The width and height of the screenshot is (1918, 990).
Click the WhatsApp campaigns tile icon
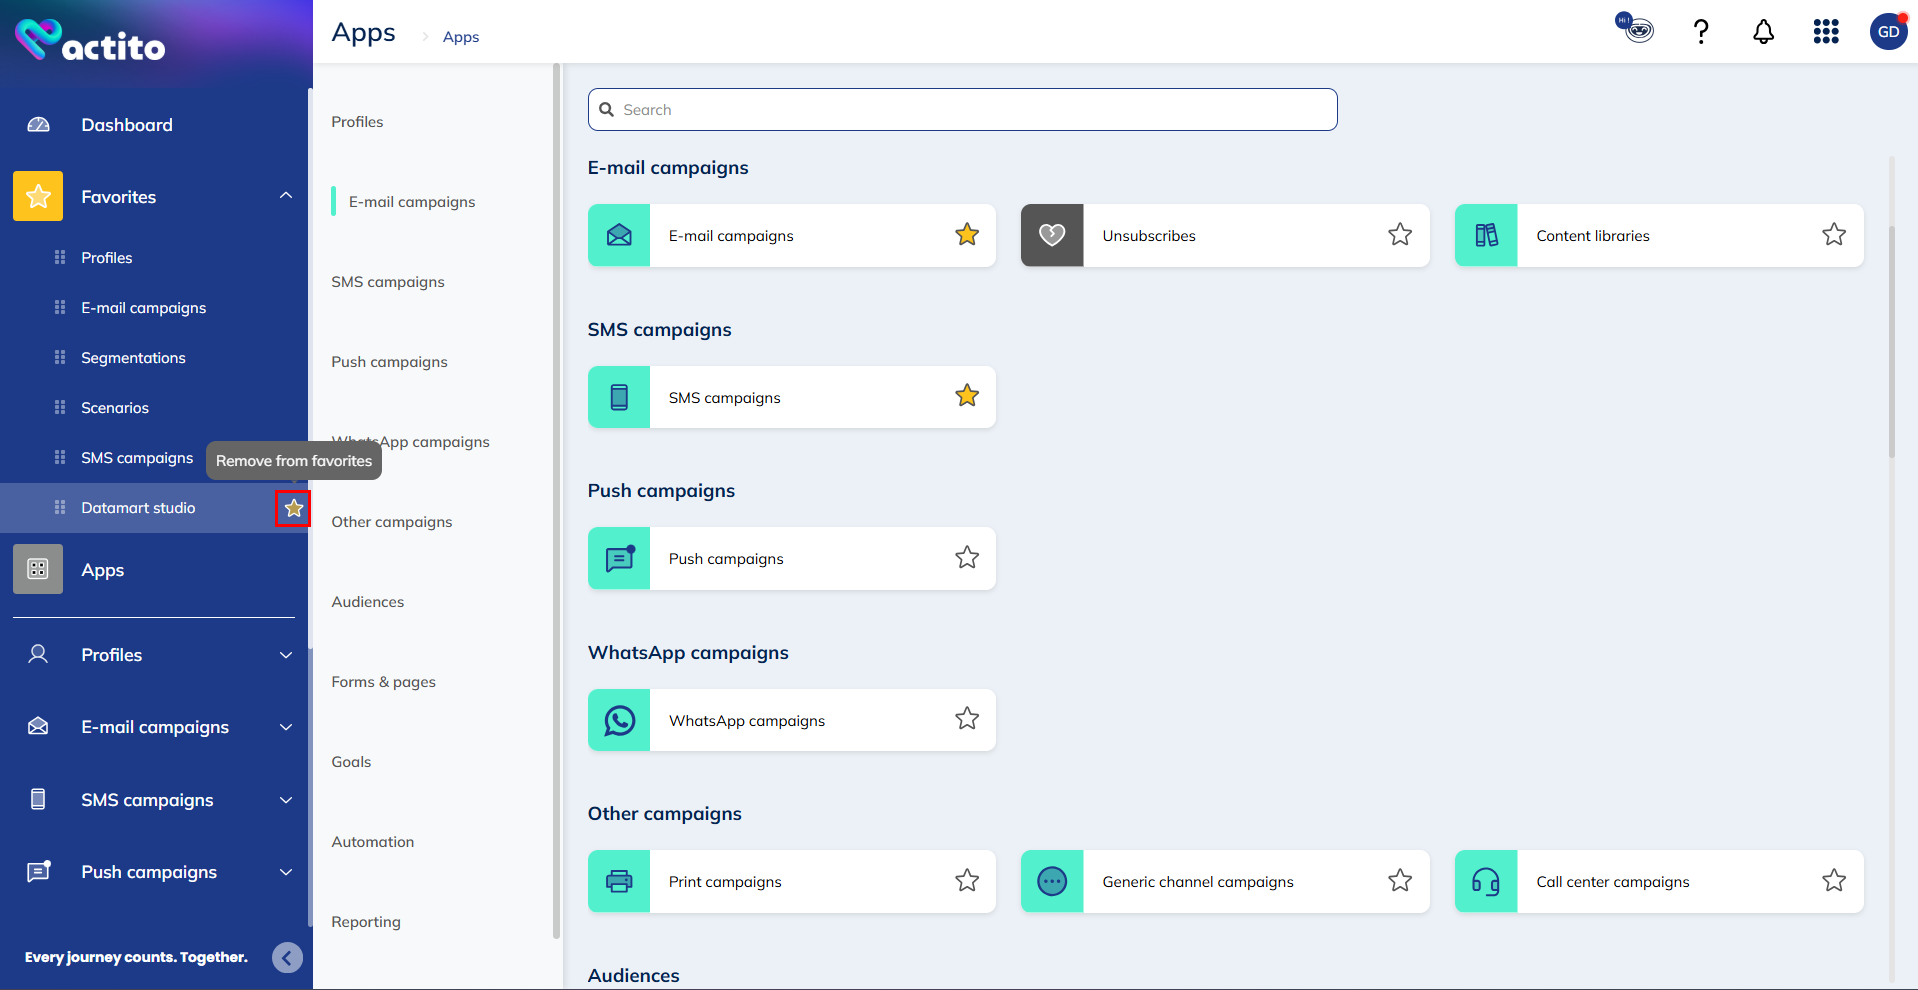[619, 720]
